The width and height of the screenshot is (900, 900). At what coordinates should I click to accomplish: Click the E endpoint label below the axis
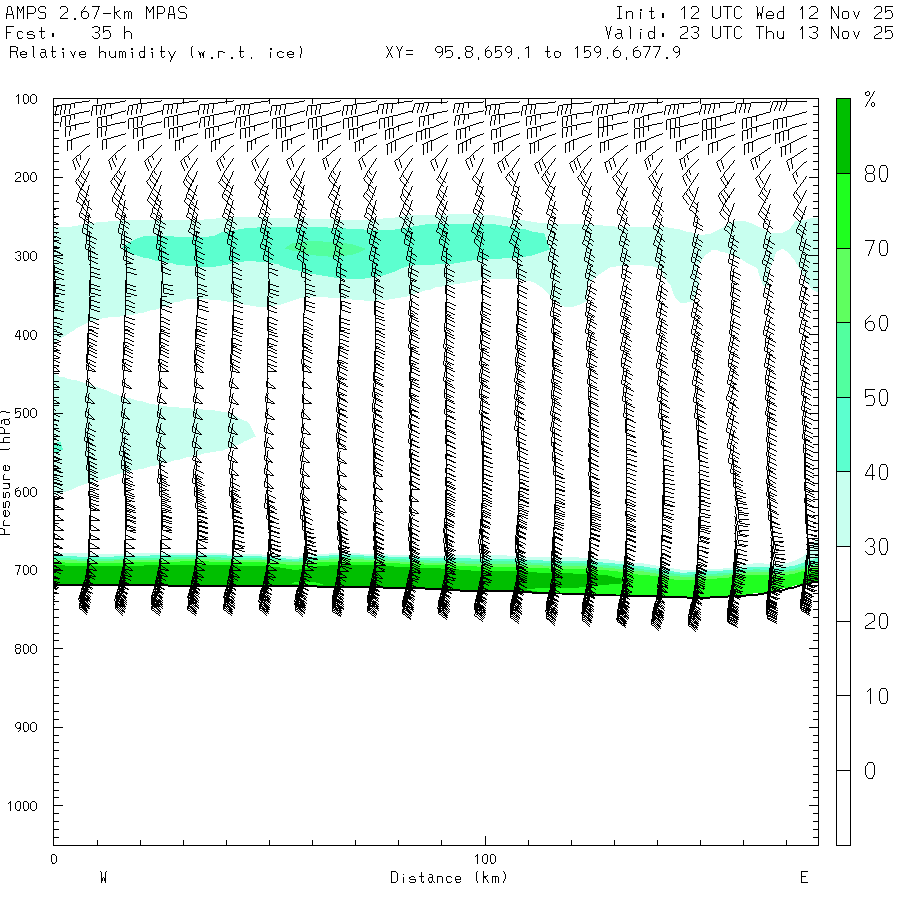point(803,878)
